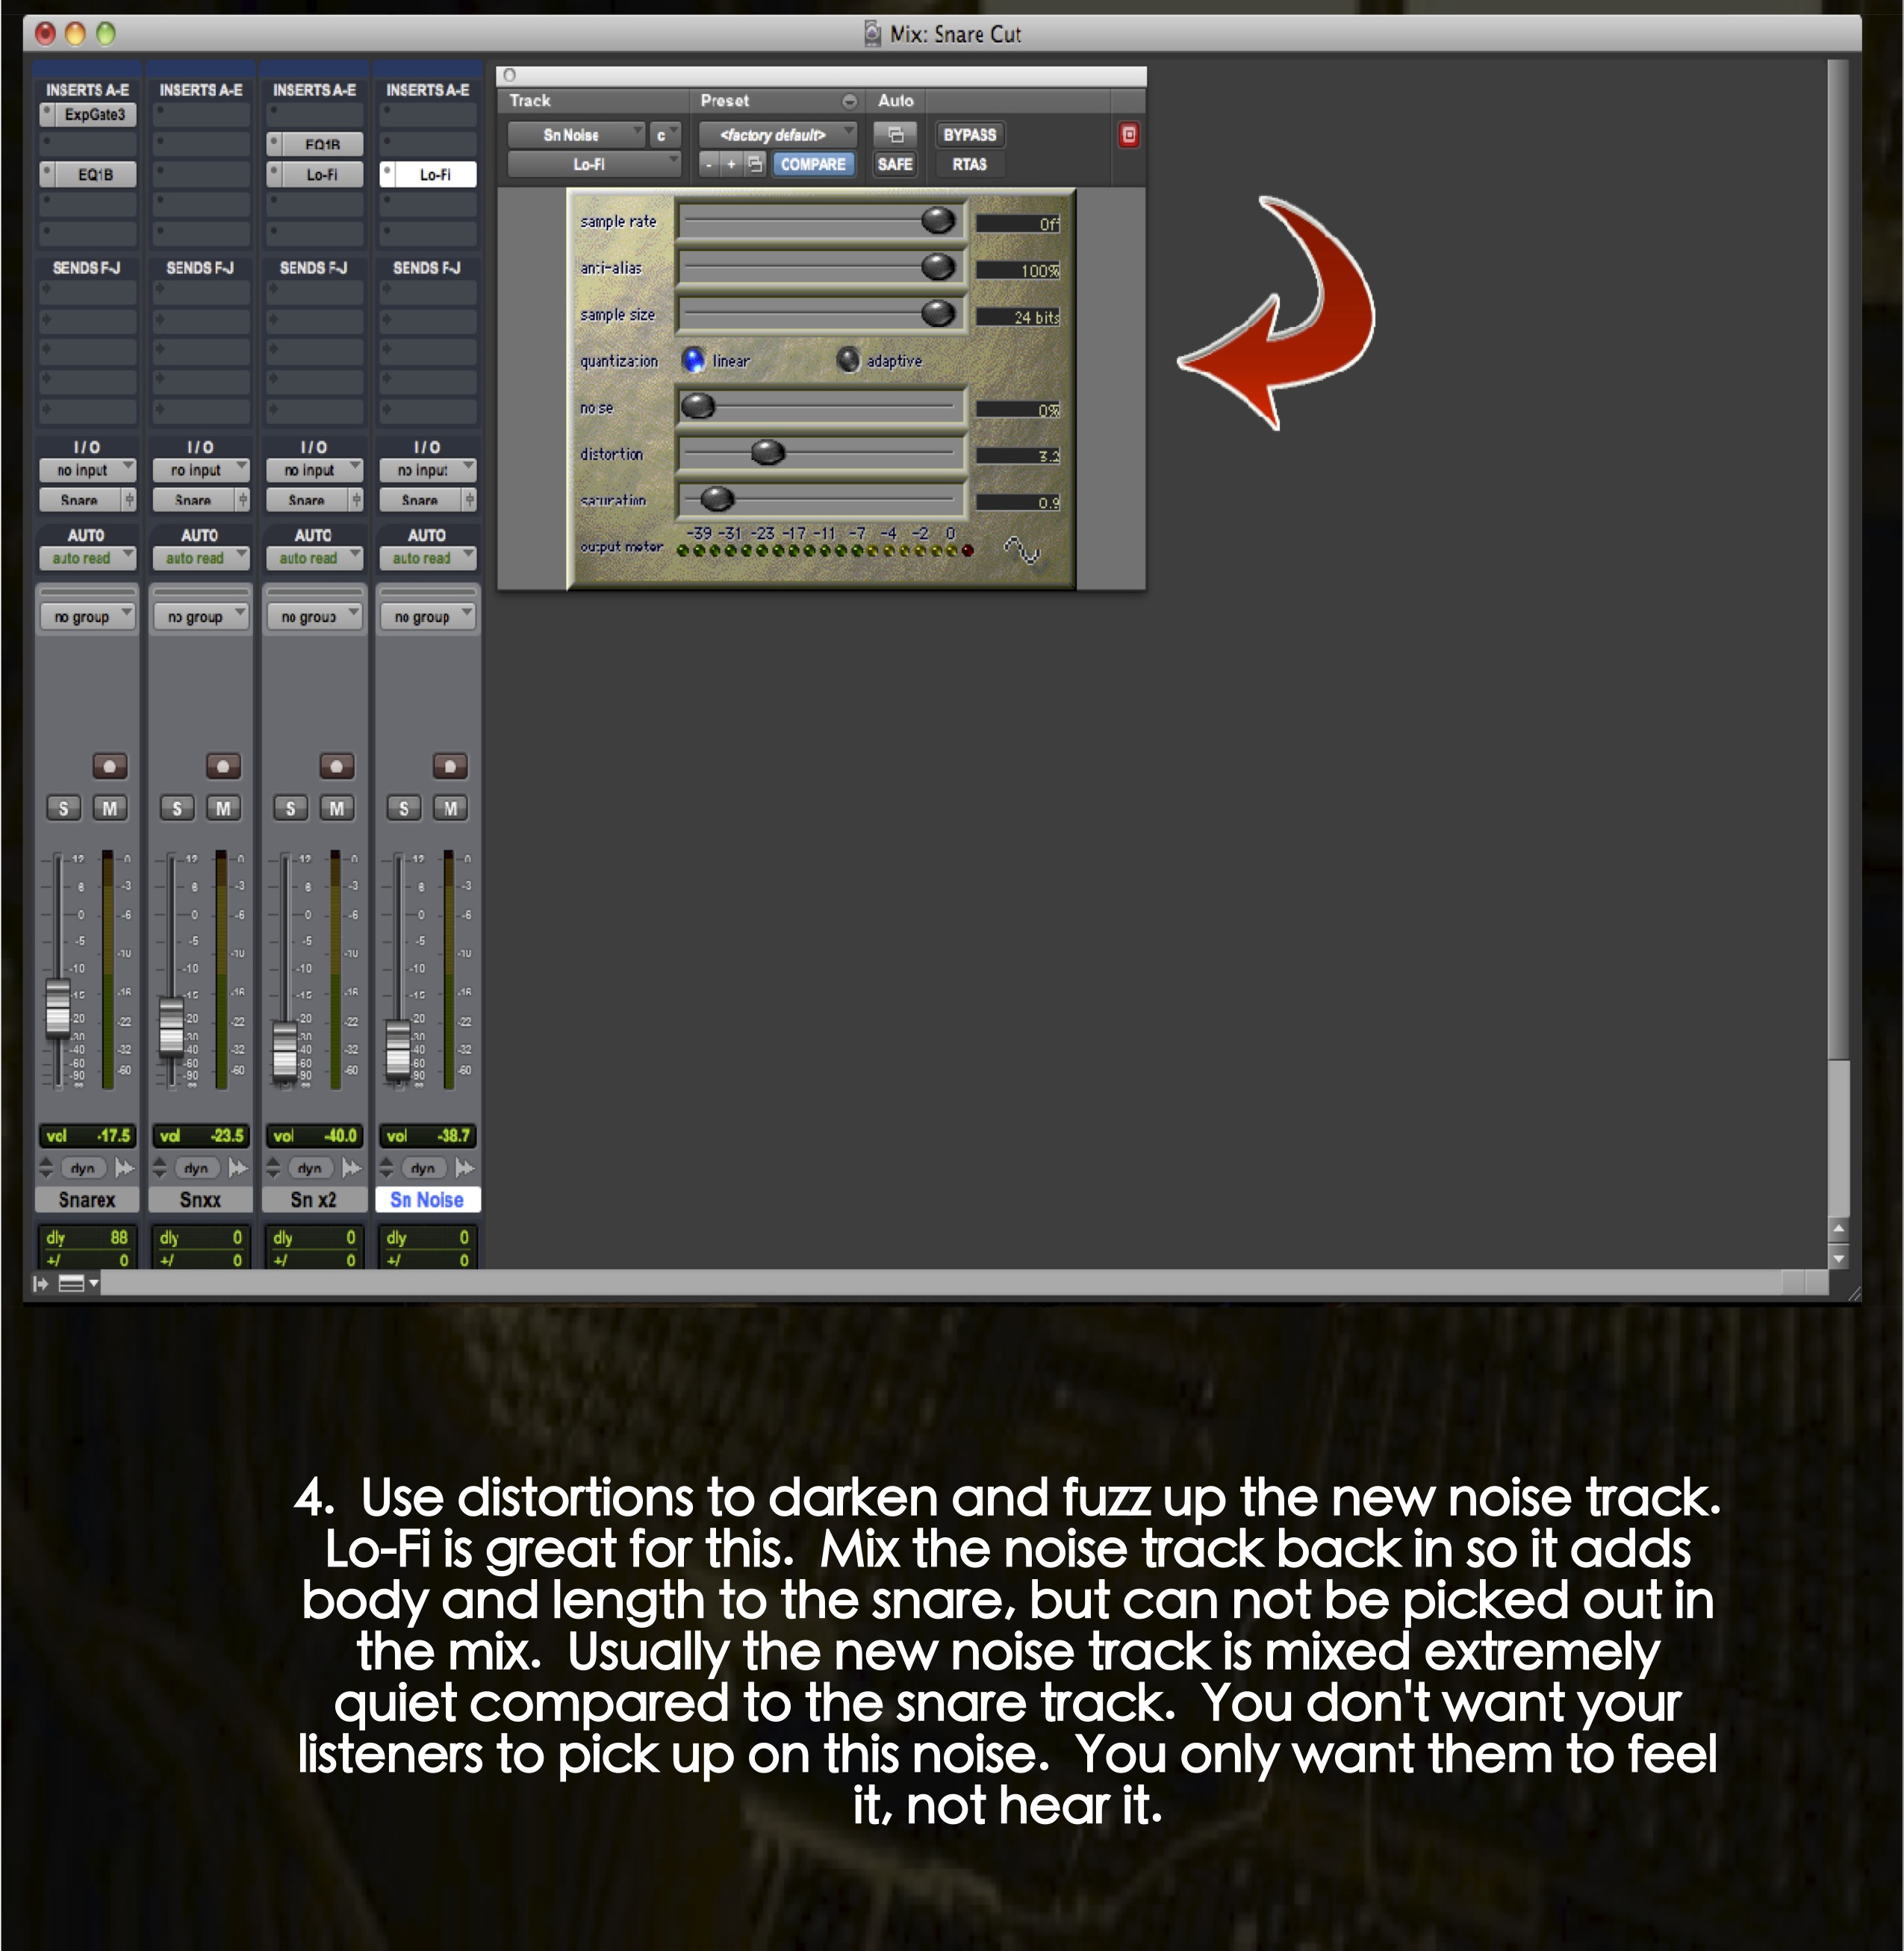Select linear quantization option
Screen dimensions: 1904x1951
click(x=693, y=360)
